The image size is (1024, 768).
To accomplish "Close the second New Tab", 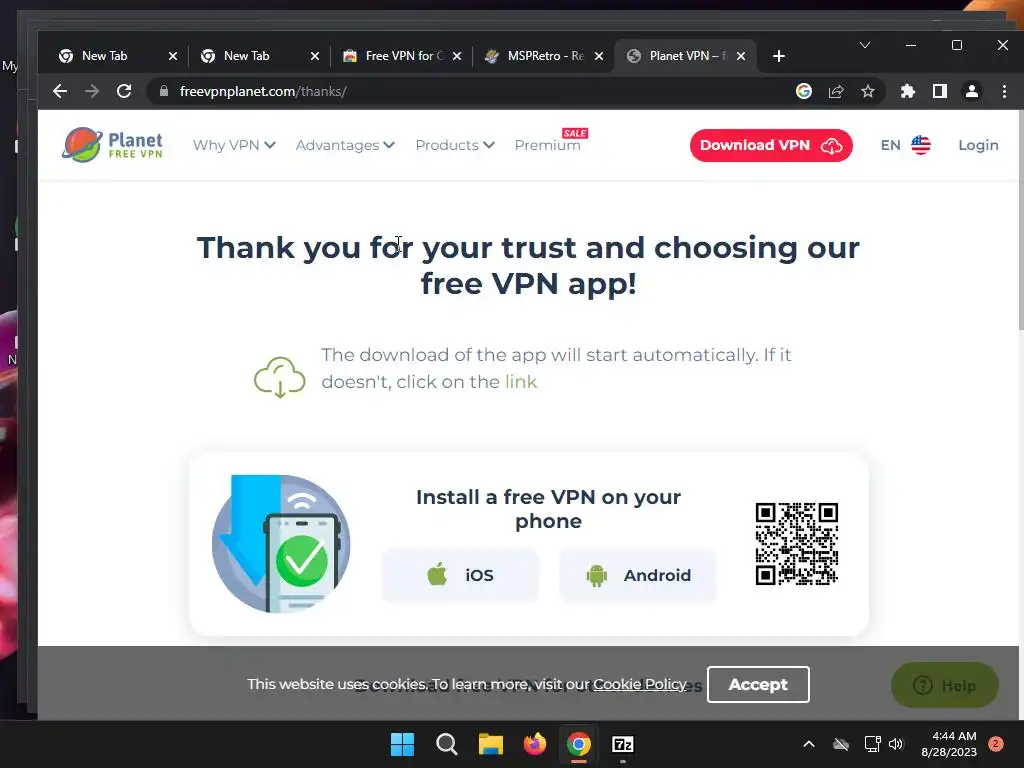I will [x=315, y=56].
